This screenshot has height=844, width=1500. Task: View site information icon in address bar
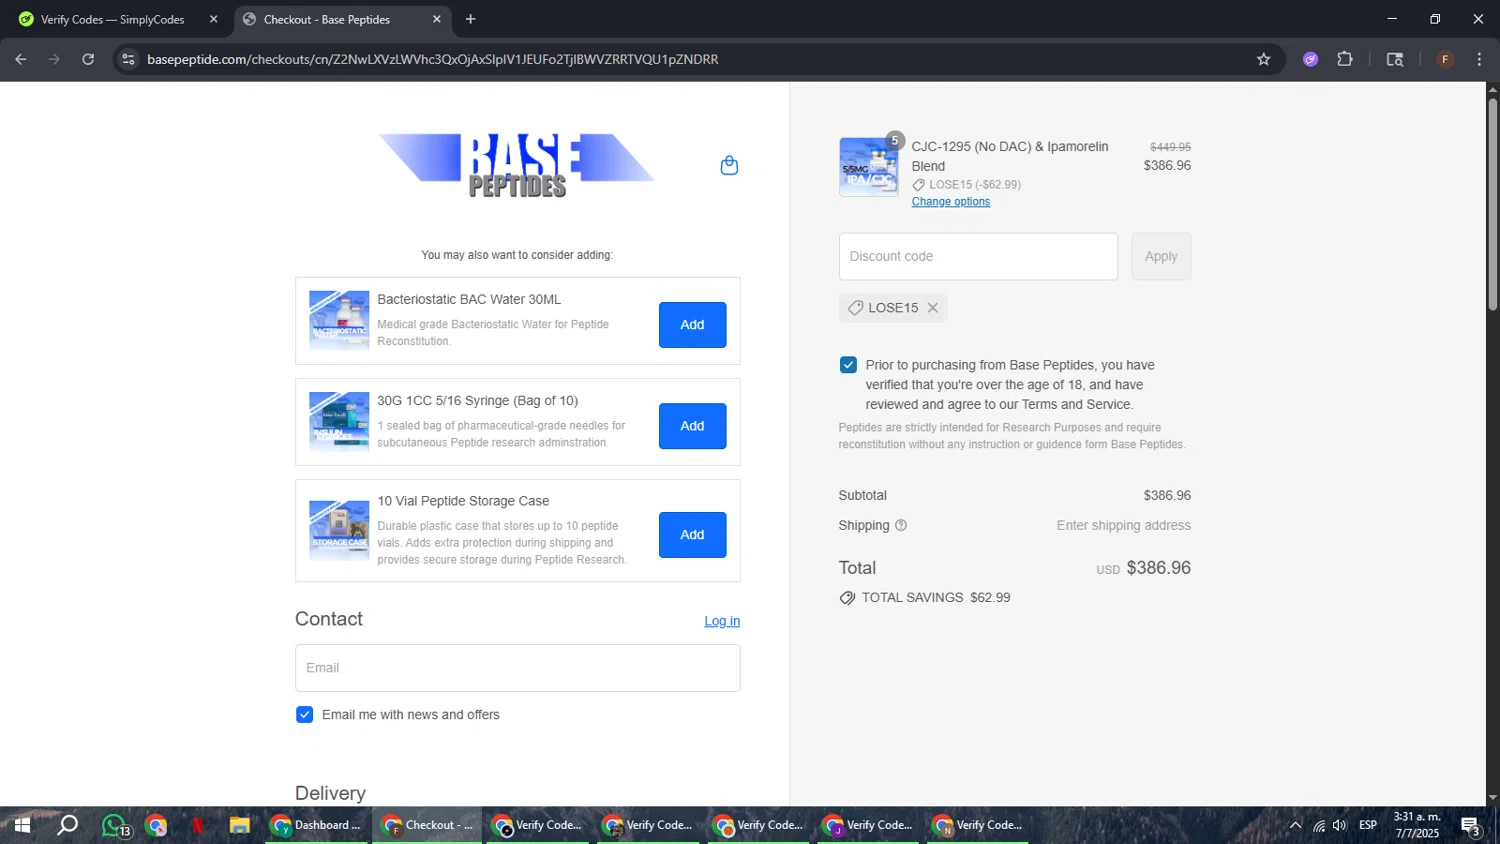(128, 59)
